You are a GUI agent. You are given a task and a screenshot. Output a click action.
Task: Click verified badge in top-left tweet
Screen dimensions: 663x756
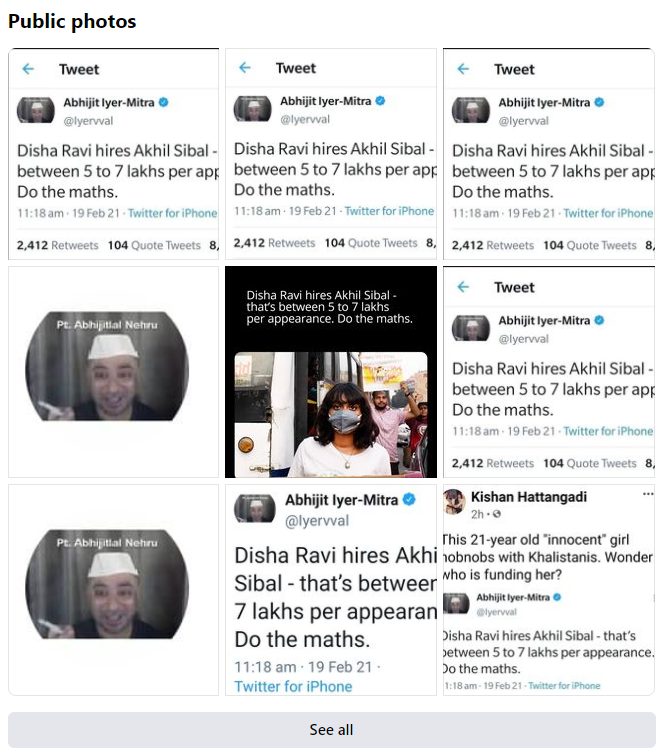point(163,102)
